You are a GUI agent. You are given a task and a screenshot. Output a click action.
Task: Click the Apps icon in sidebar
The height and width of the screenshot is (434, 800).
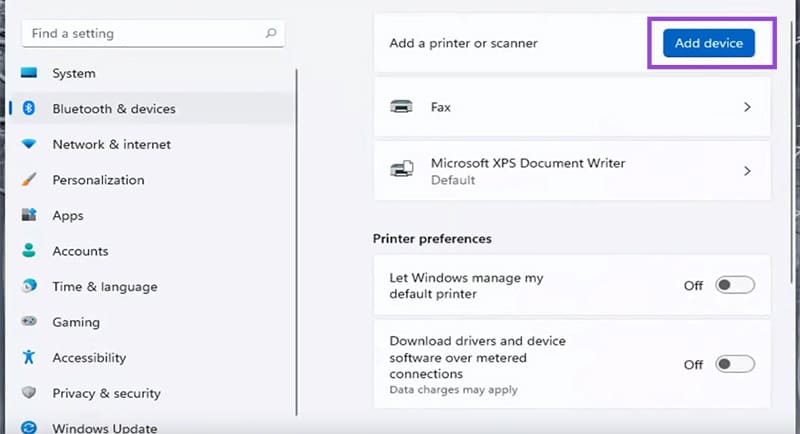29,215
